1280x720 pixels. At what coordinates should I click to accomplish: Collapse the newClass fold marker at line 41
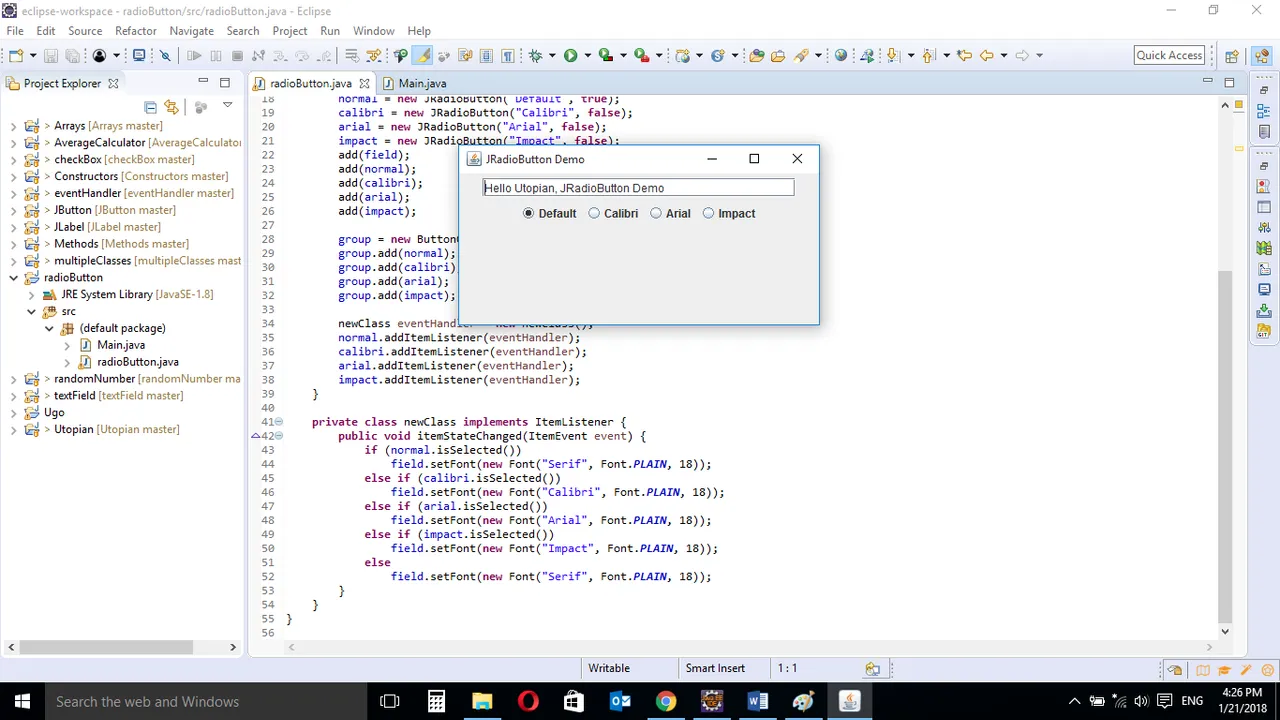tap(279, 422)
